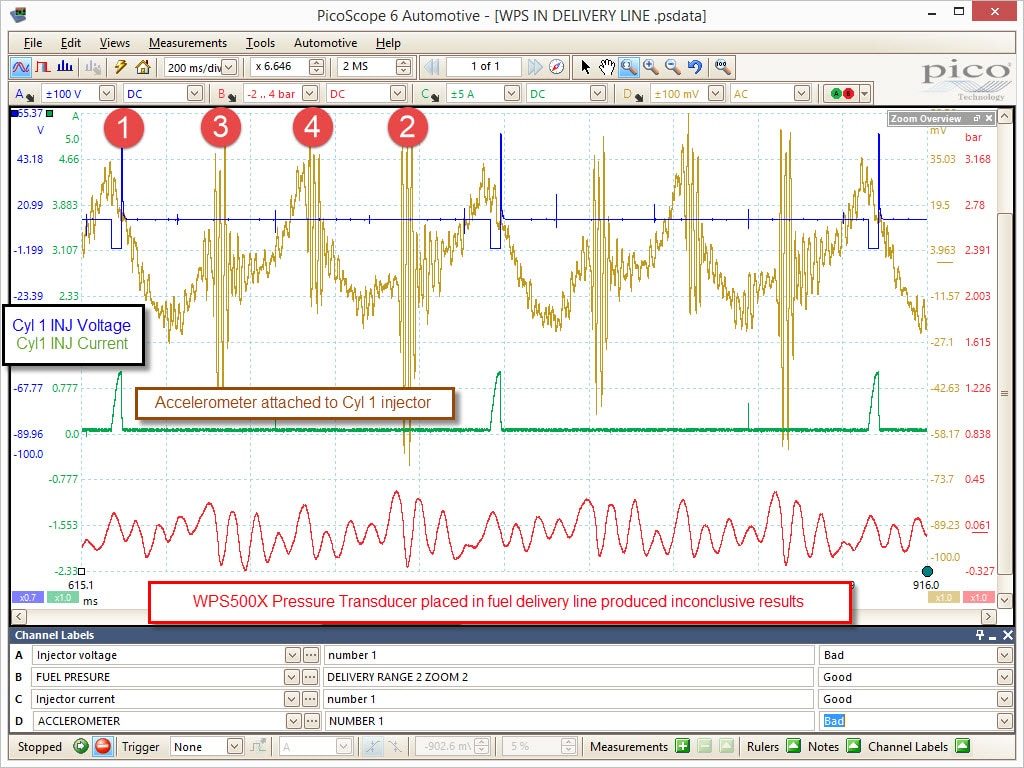The width and height of the screenshot is (1024, 768).
Task: Open Channel D AC coupling dropdown
Action: click(x=802, y=94)
